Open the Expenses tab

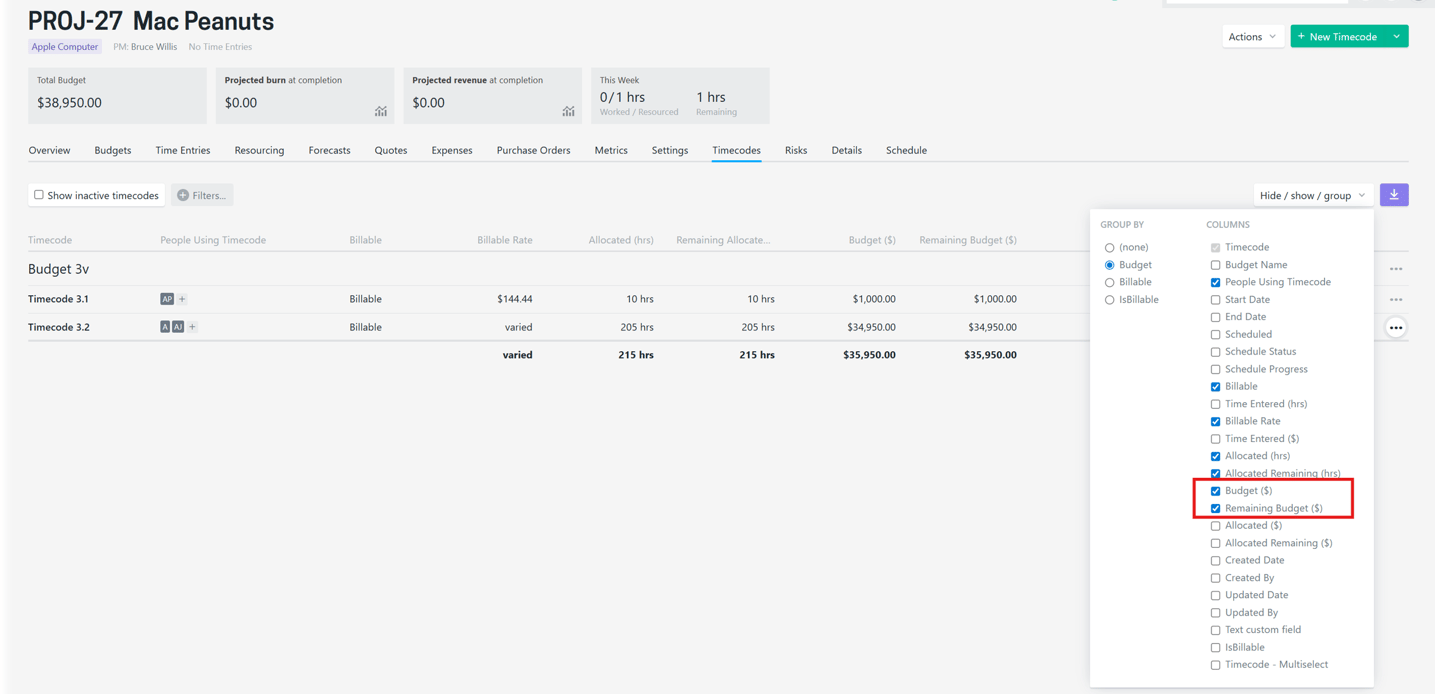click(x=452, y=150)
